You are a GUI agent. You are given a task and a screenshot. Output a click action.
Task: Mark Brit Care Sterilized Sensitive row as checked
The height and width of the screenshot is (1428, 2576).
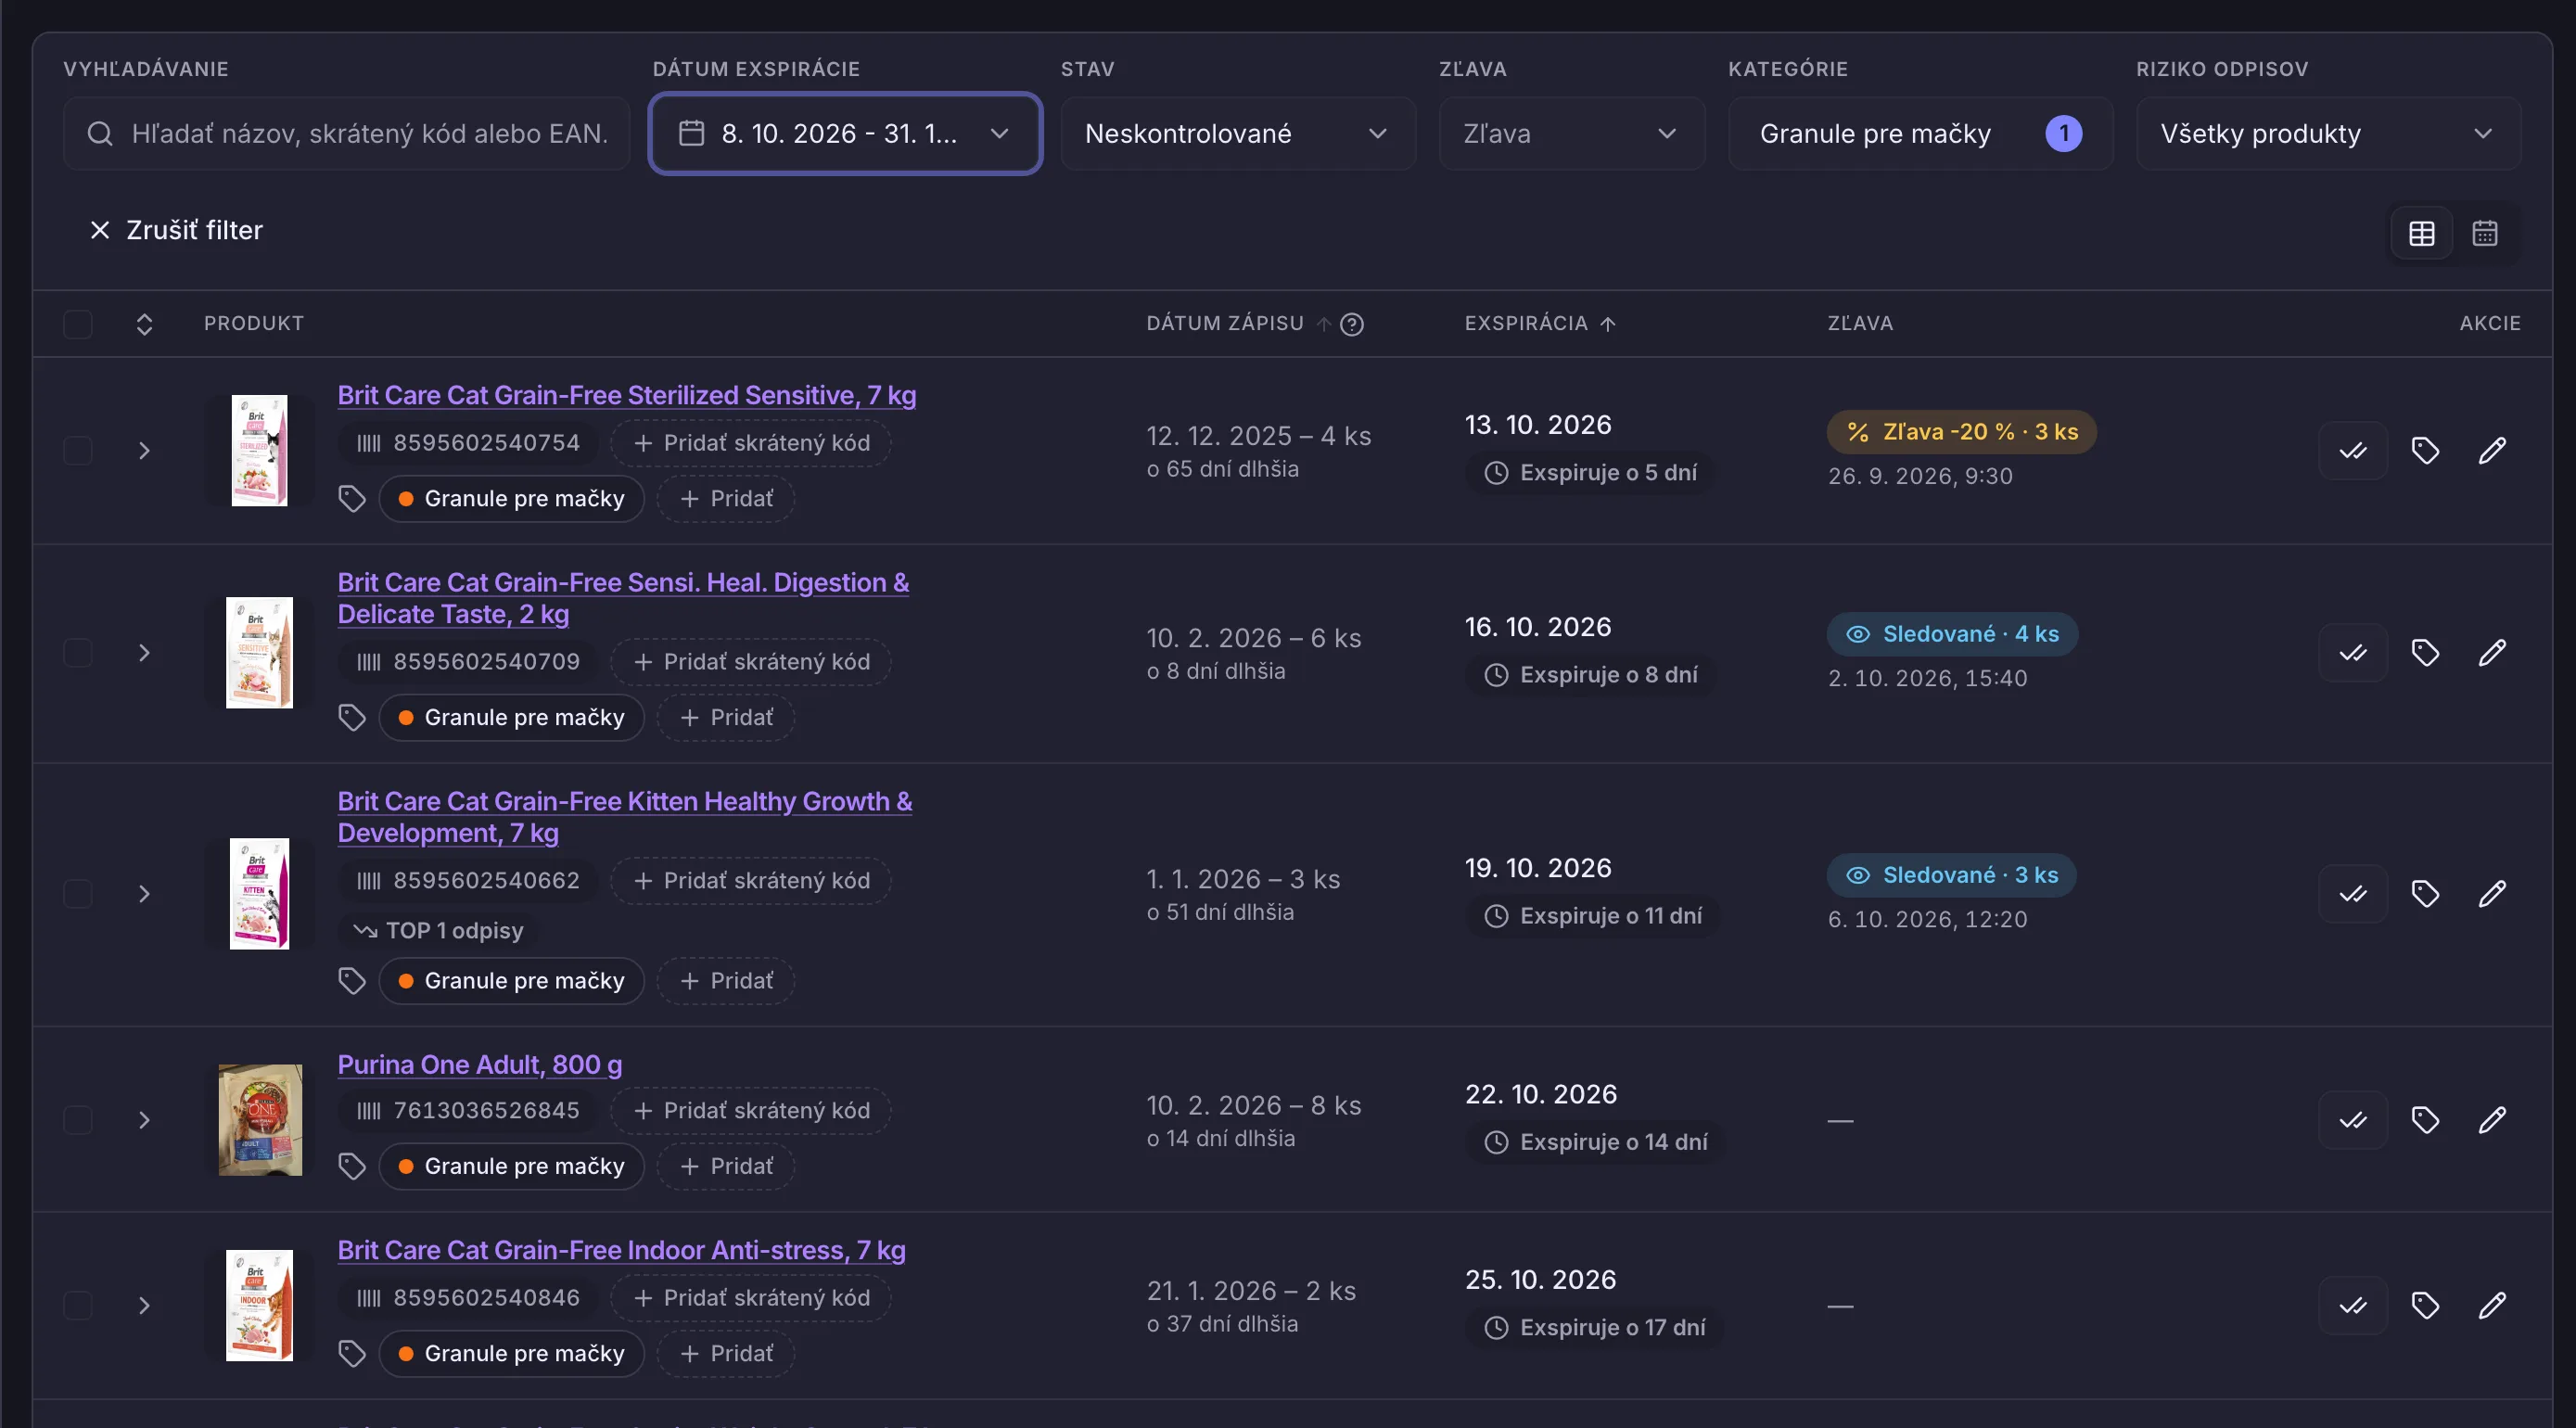2353,450
